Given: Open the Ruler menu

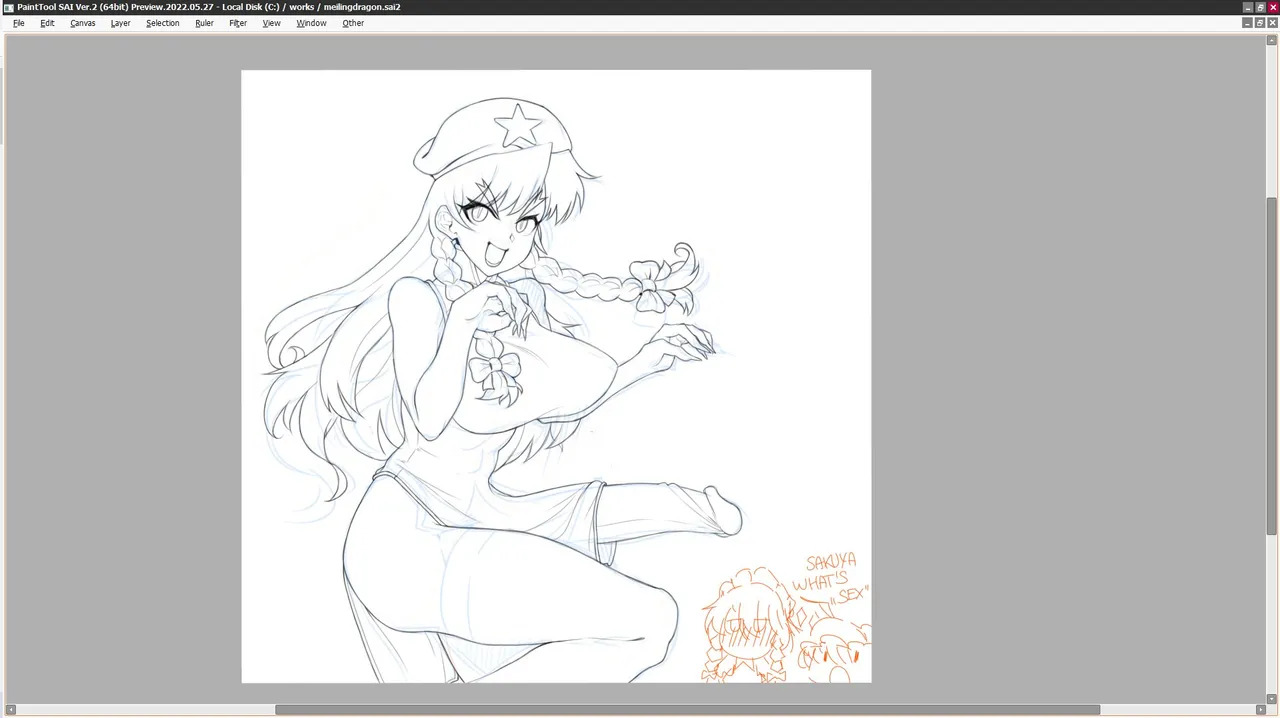Looking at the screenshot, I should pos(204,23).
